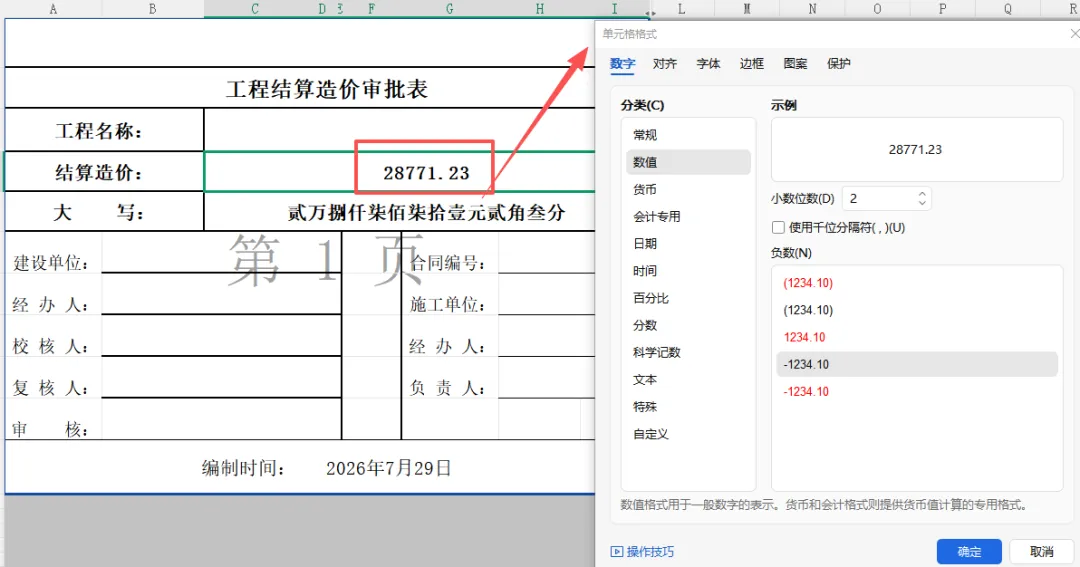This screenshot has height=567, width=1080.
Task: Select the 校核人： cell
Action: (53, 346)
